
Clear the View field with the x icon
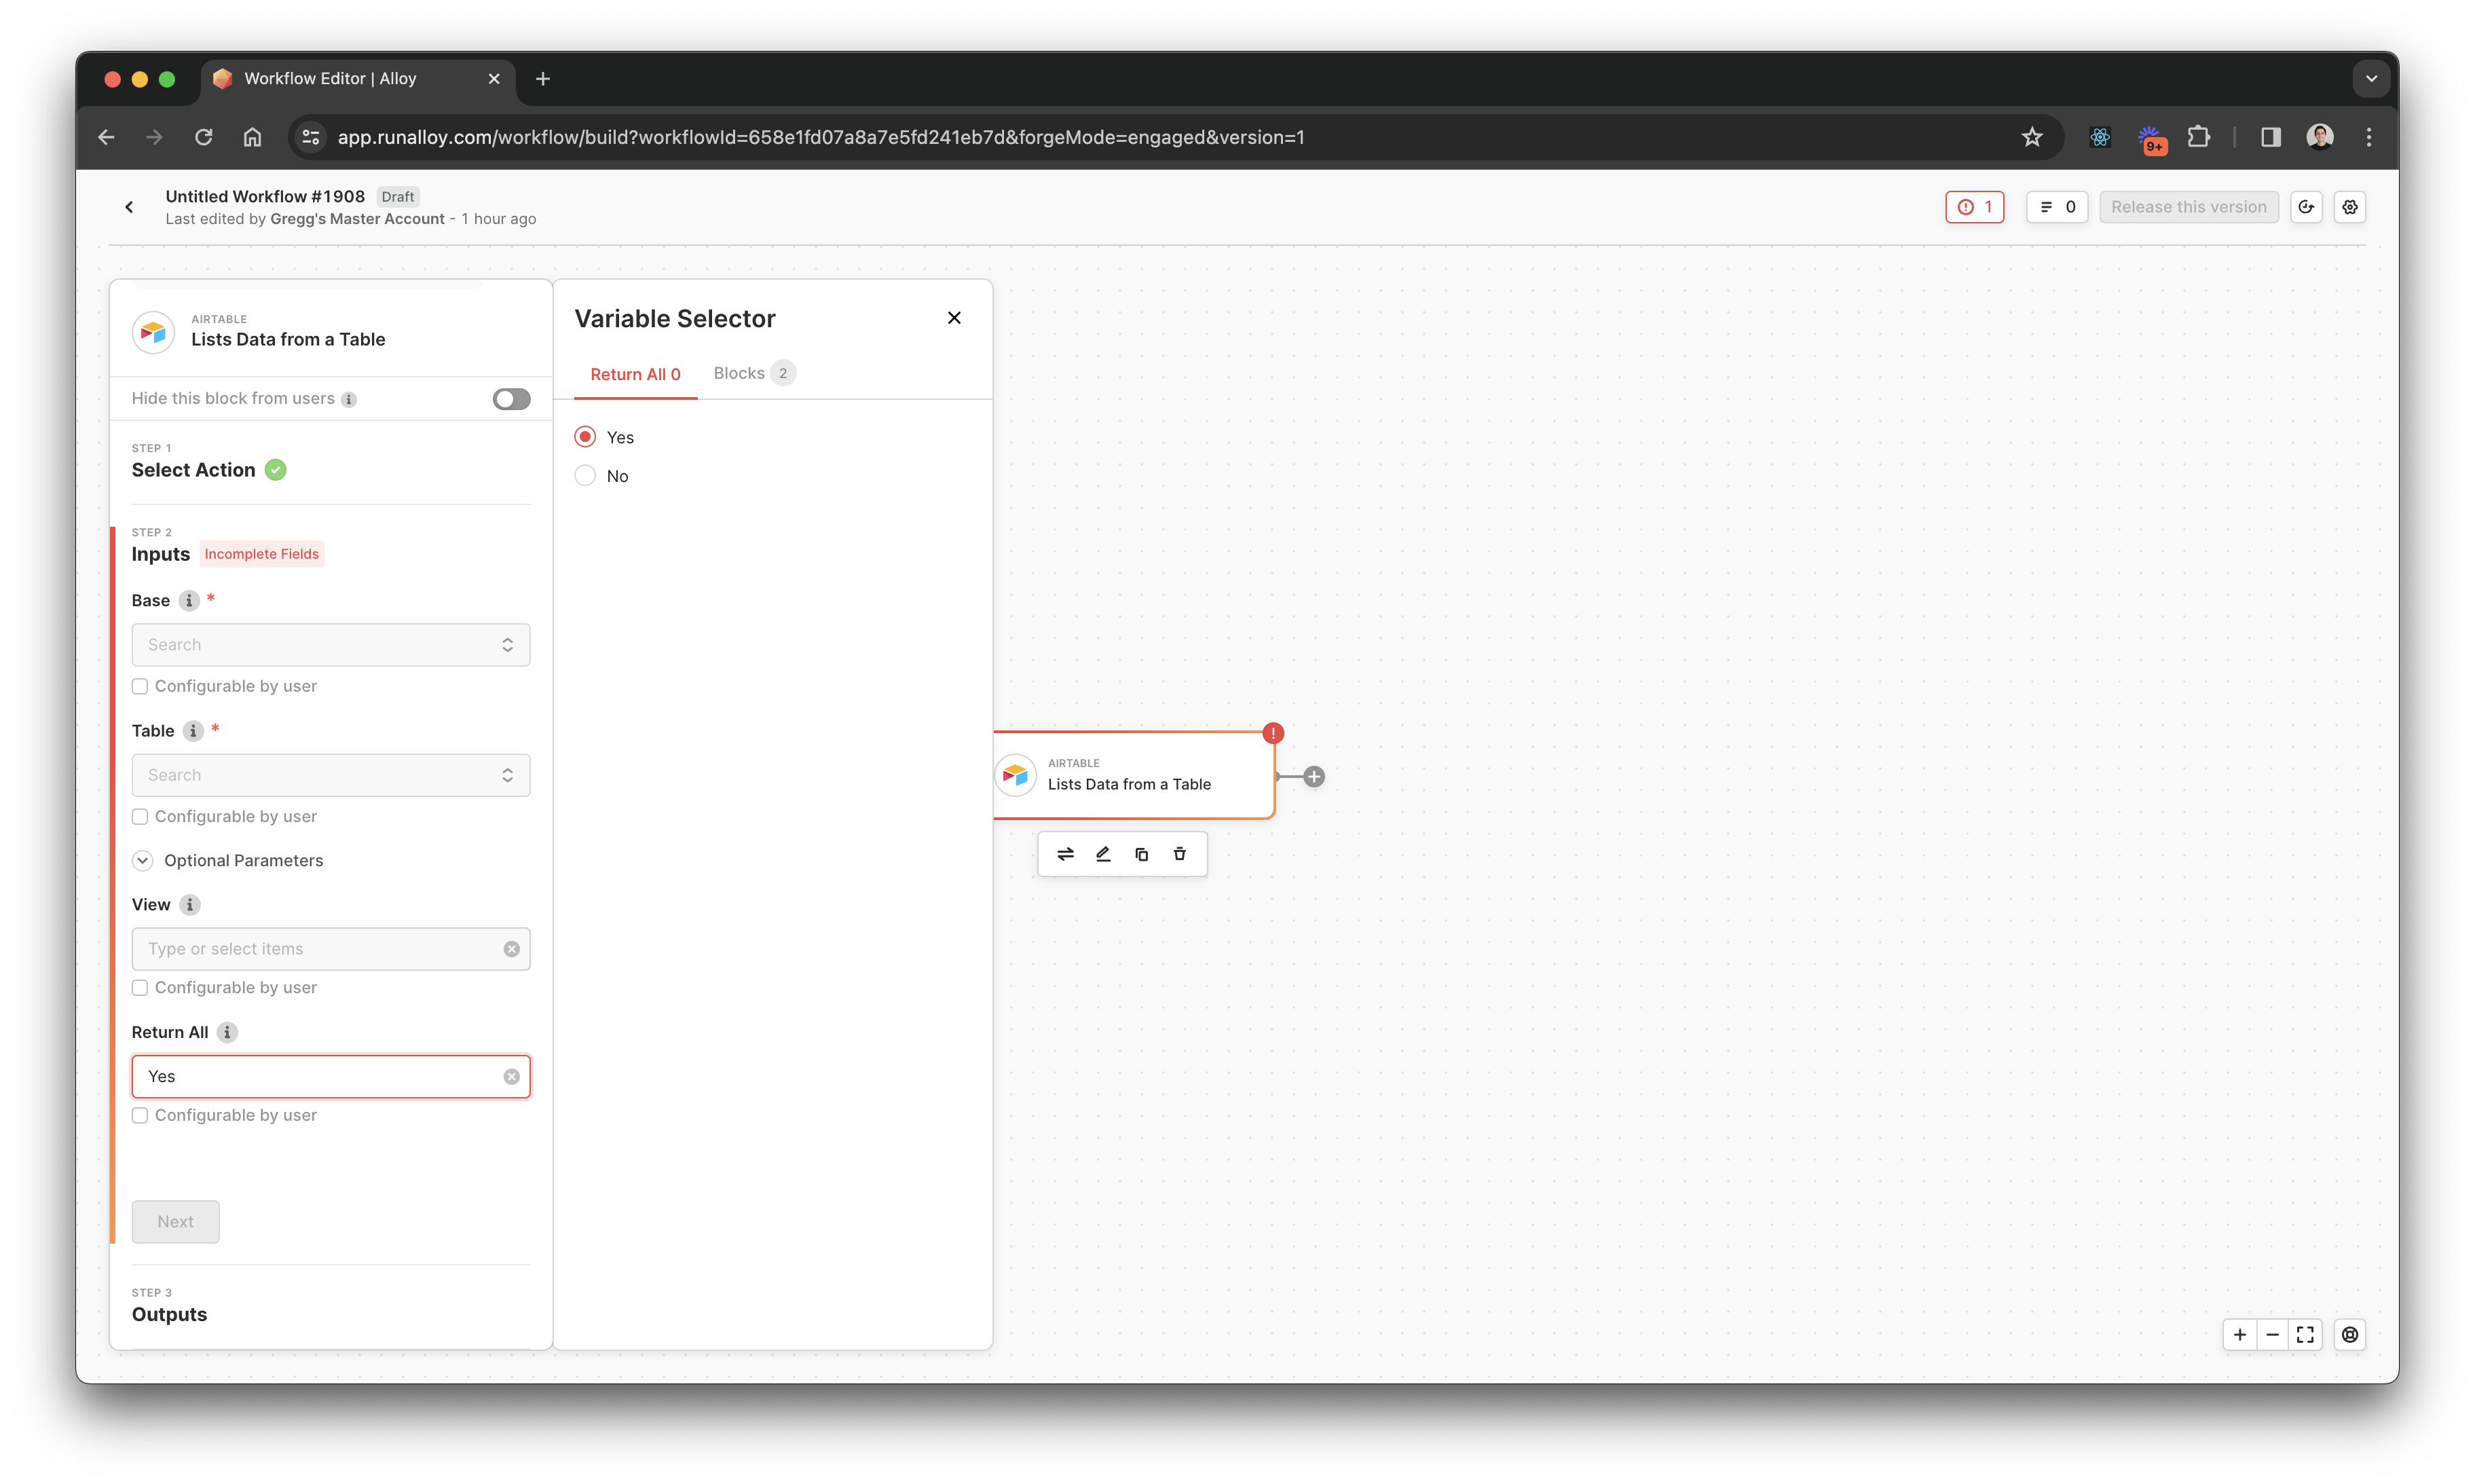point(511,949)
